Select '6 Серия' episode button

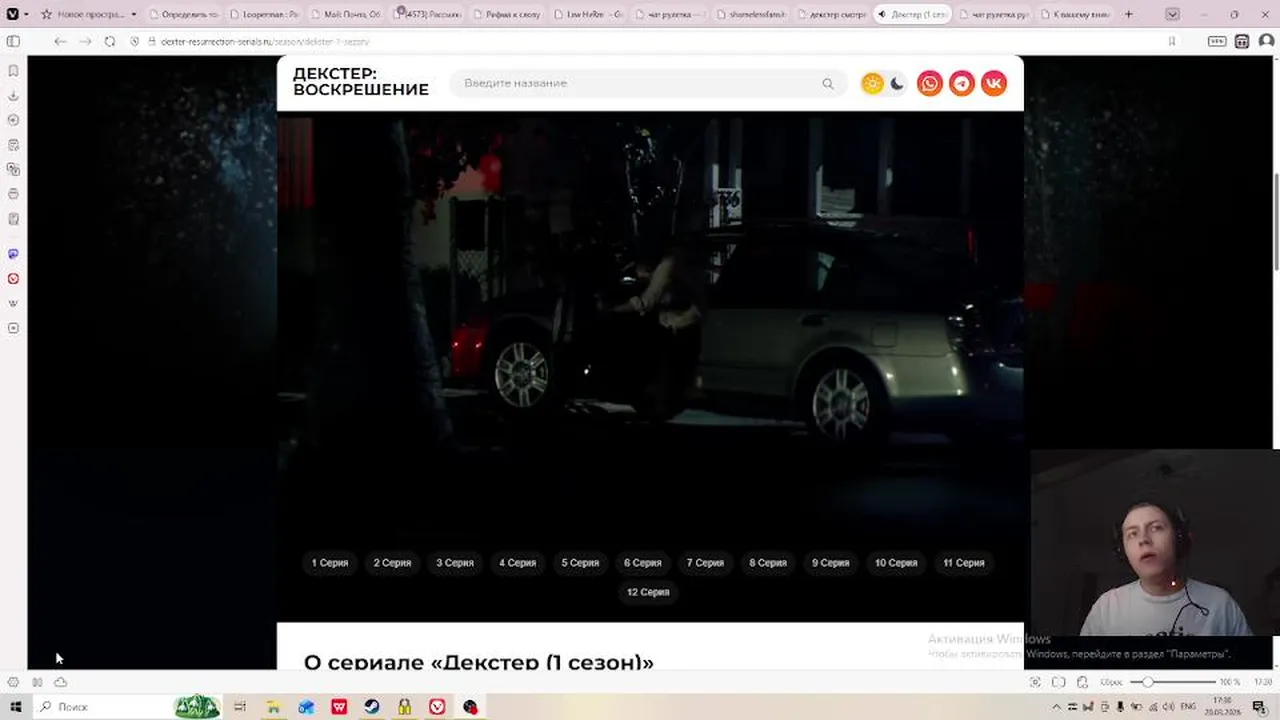point(643,563)
